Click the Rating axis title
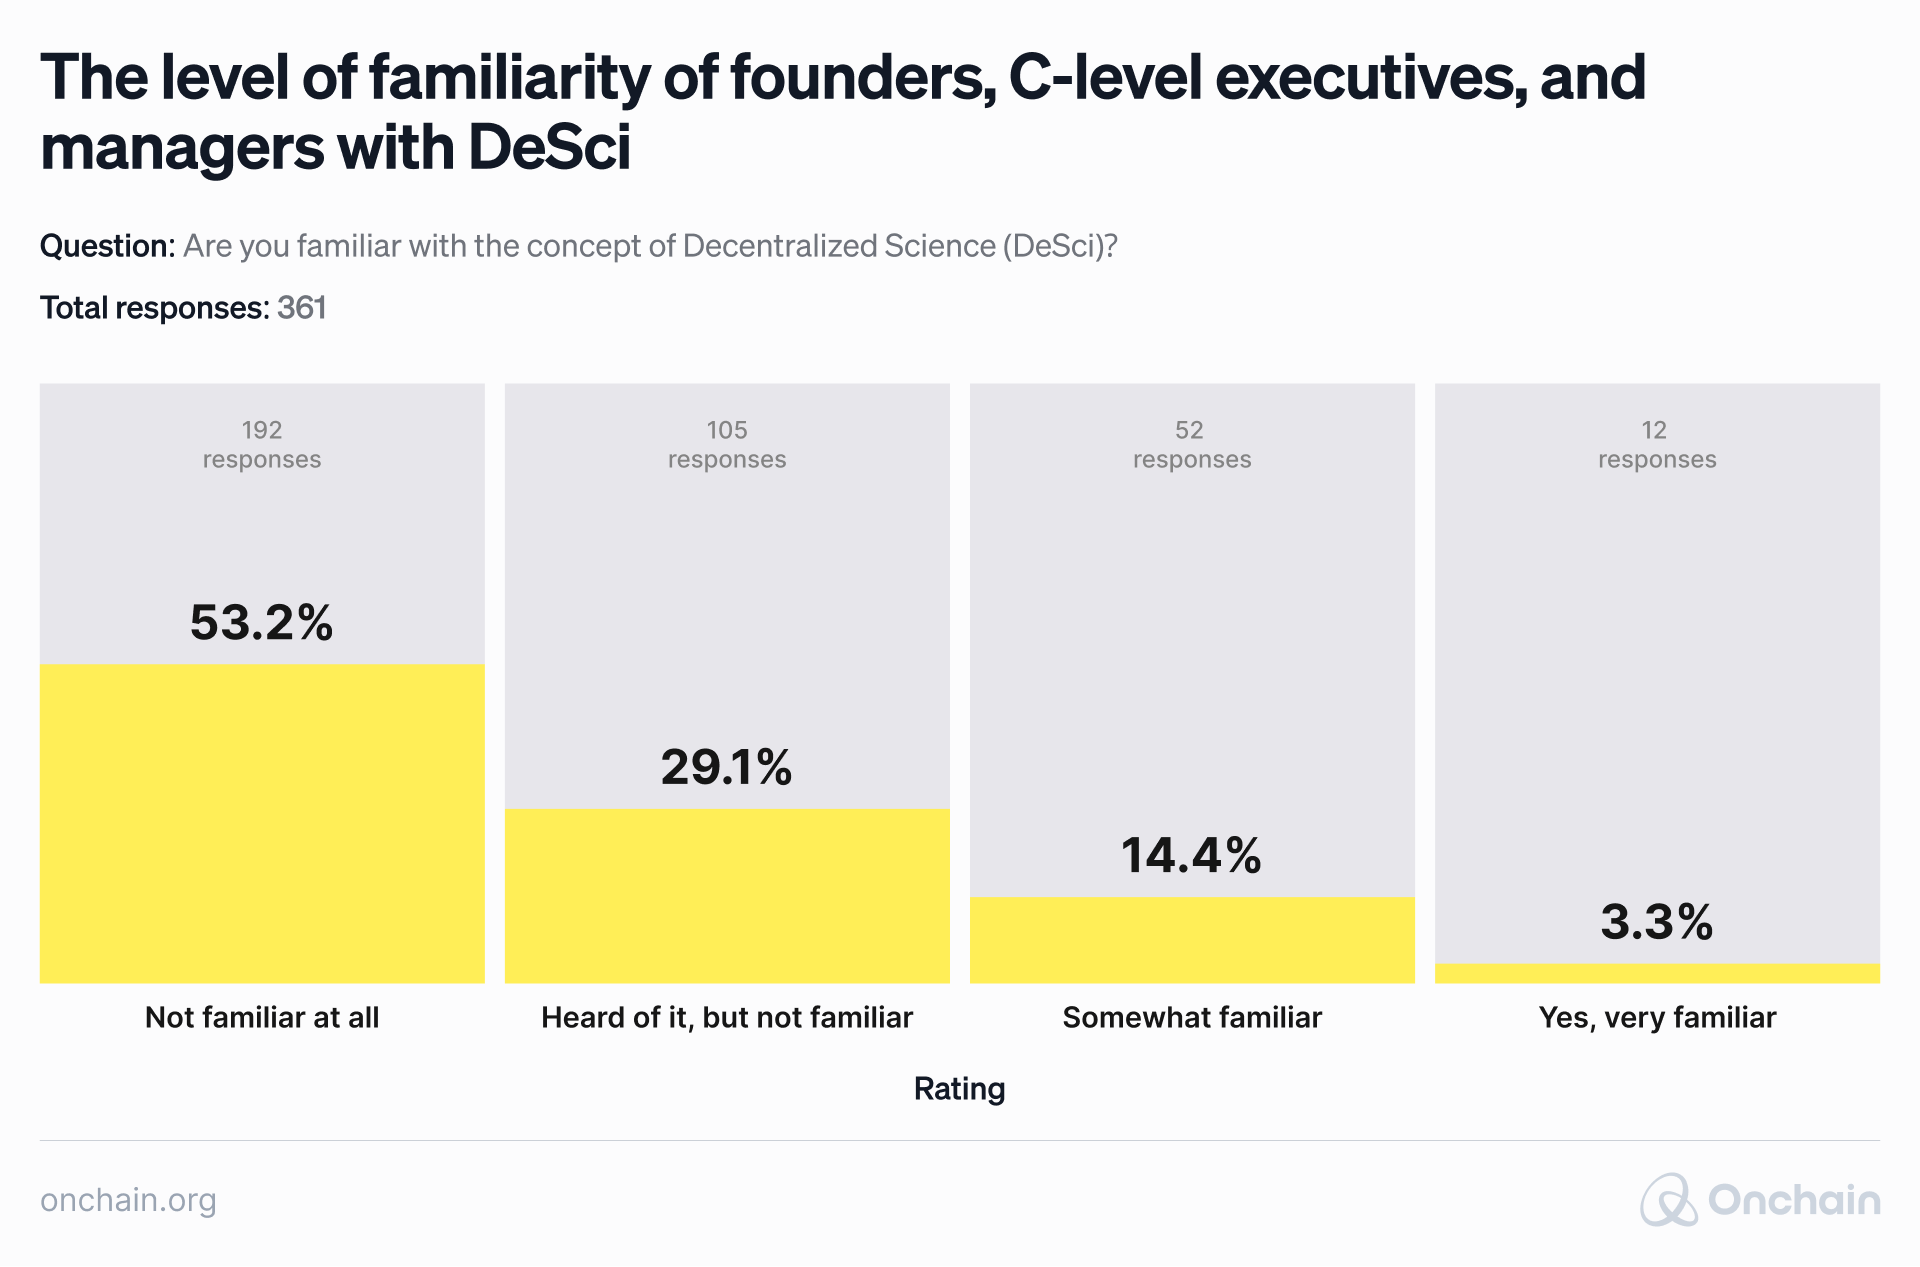This screenshot has height=1267, width=1920. (x=959, y=1088)
